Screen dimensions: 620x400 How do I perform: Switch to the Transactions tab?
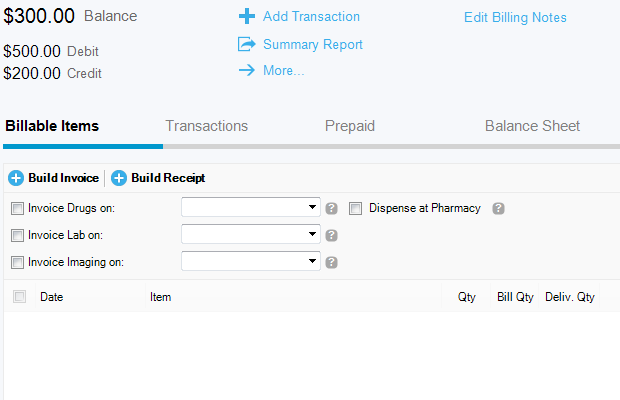[x=206, y=126]
